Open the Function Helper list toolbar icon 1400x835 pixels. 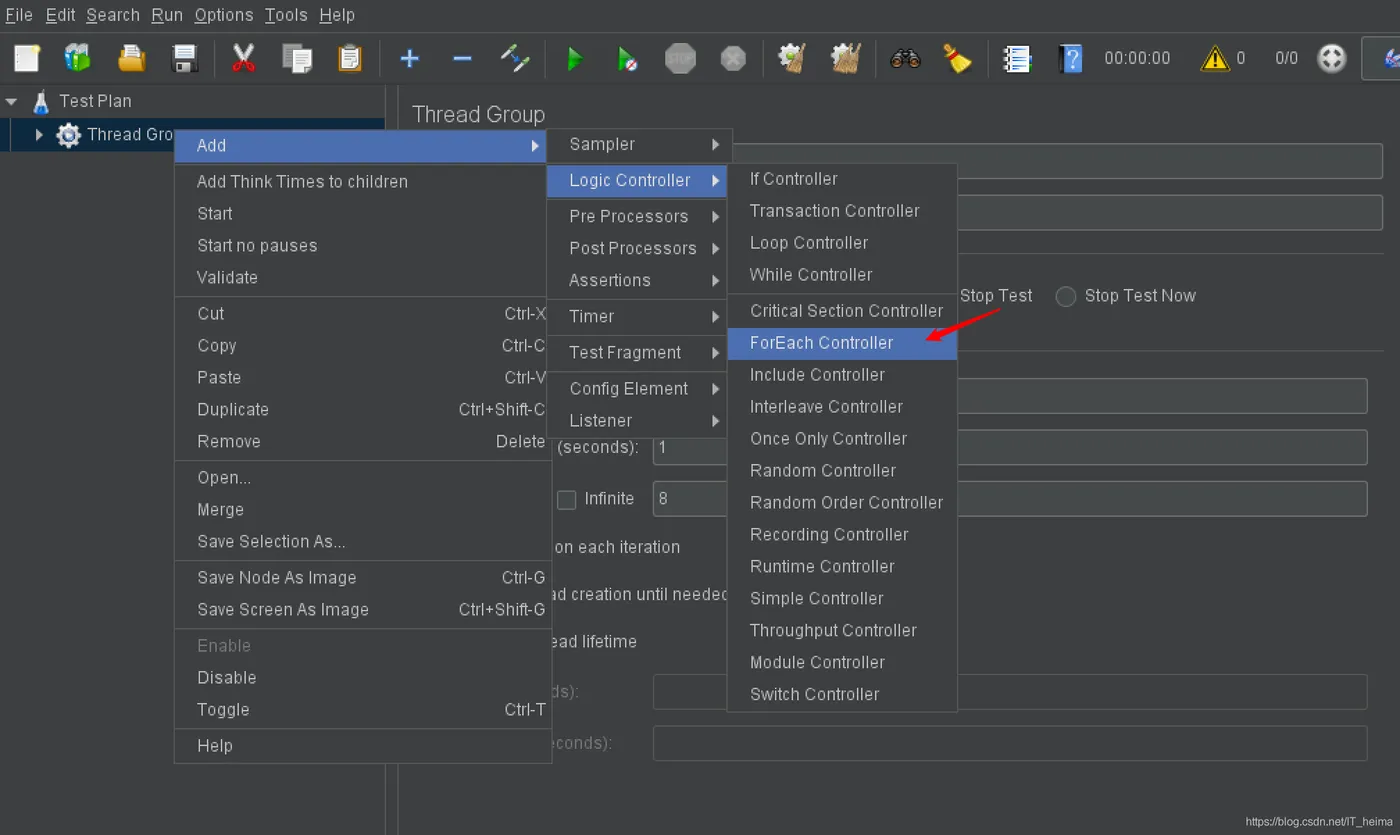1017,58
